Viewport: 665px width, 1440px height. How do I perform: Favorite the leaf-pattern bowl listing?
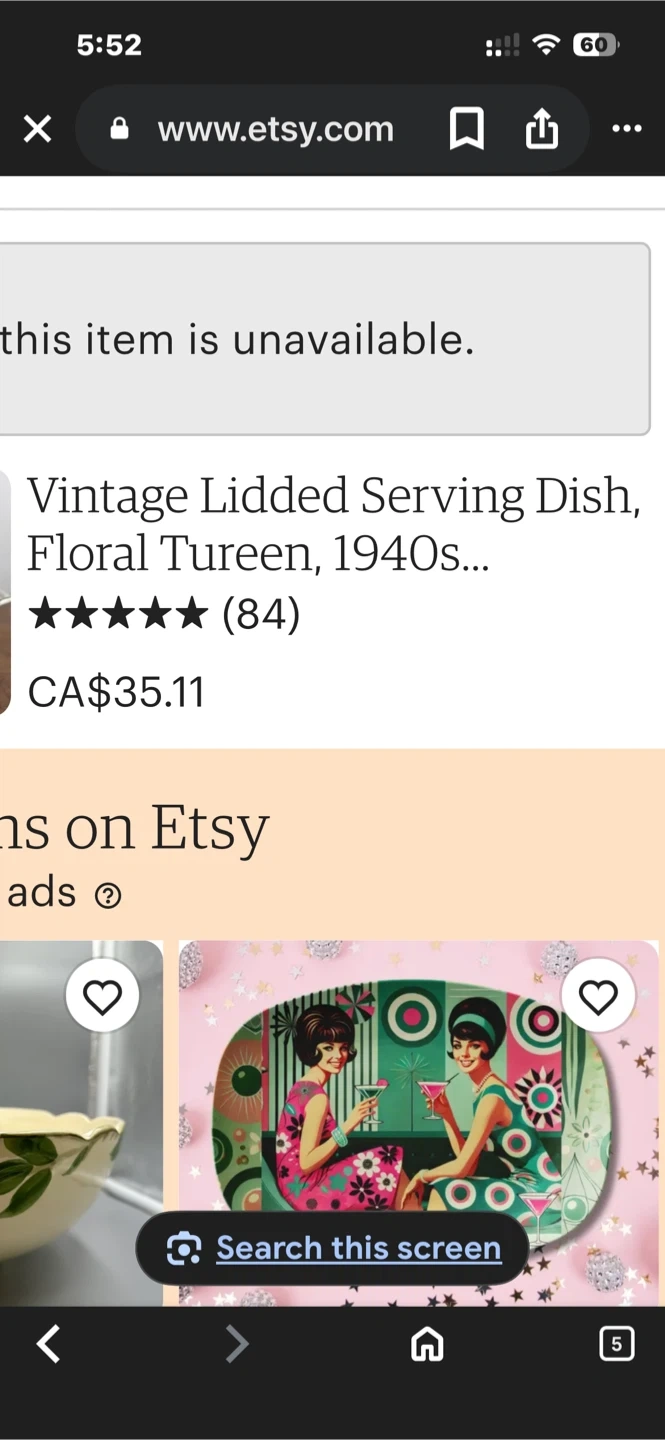point(102,997)
